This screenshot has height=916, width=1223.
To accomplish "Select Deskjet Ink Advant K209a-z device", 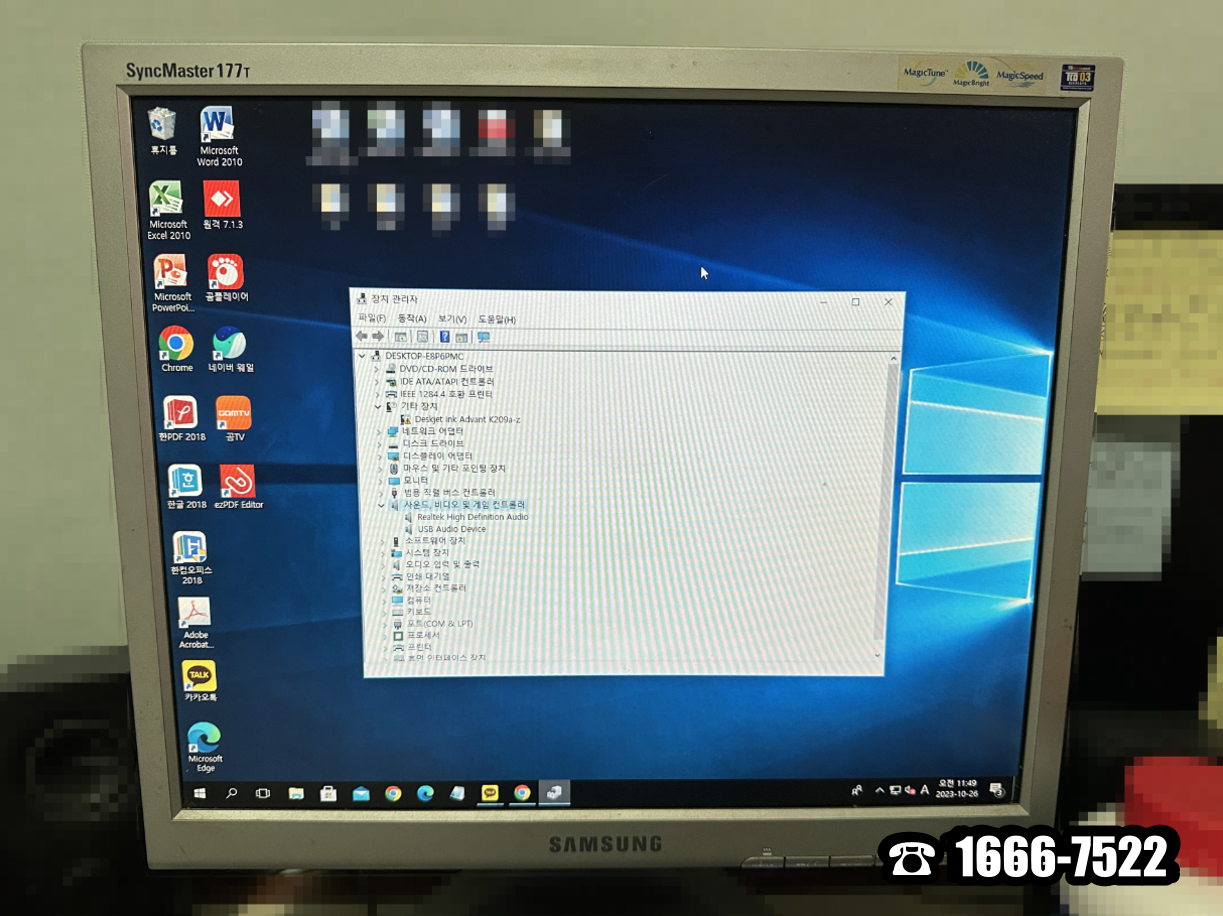I will 460,419.
